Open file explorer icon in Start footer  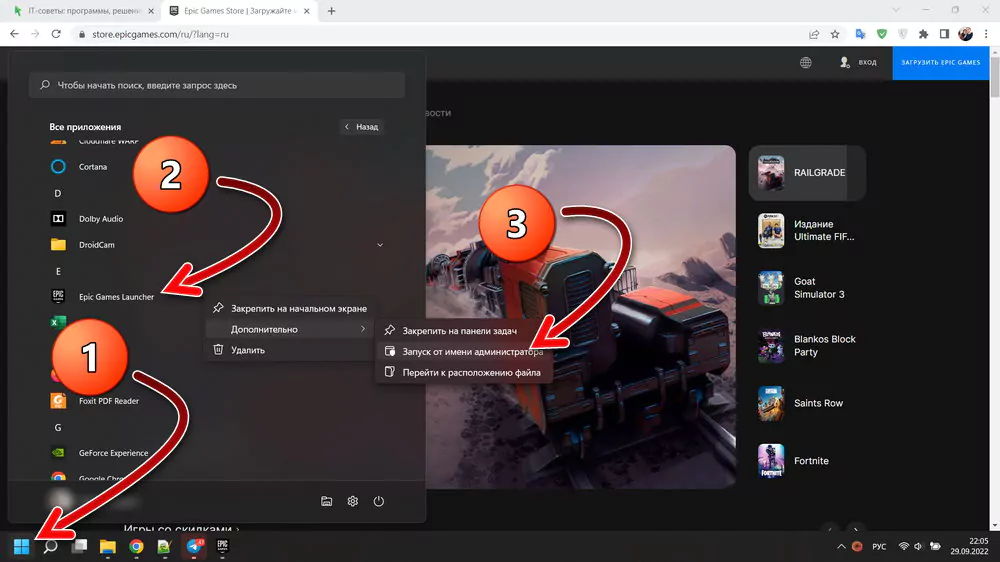(327, 501)
